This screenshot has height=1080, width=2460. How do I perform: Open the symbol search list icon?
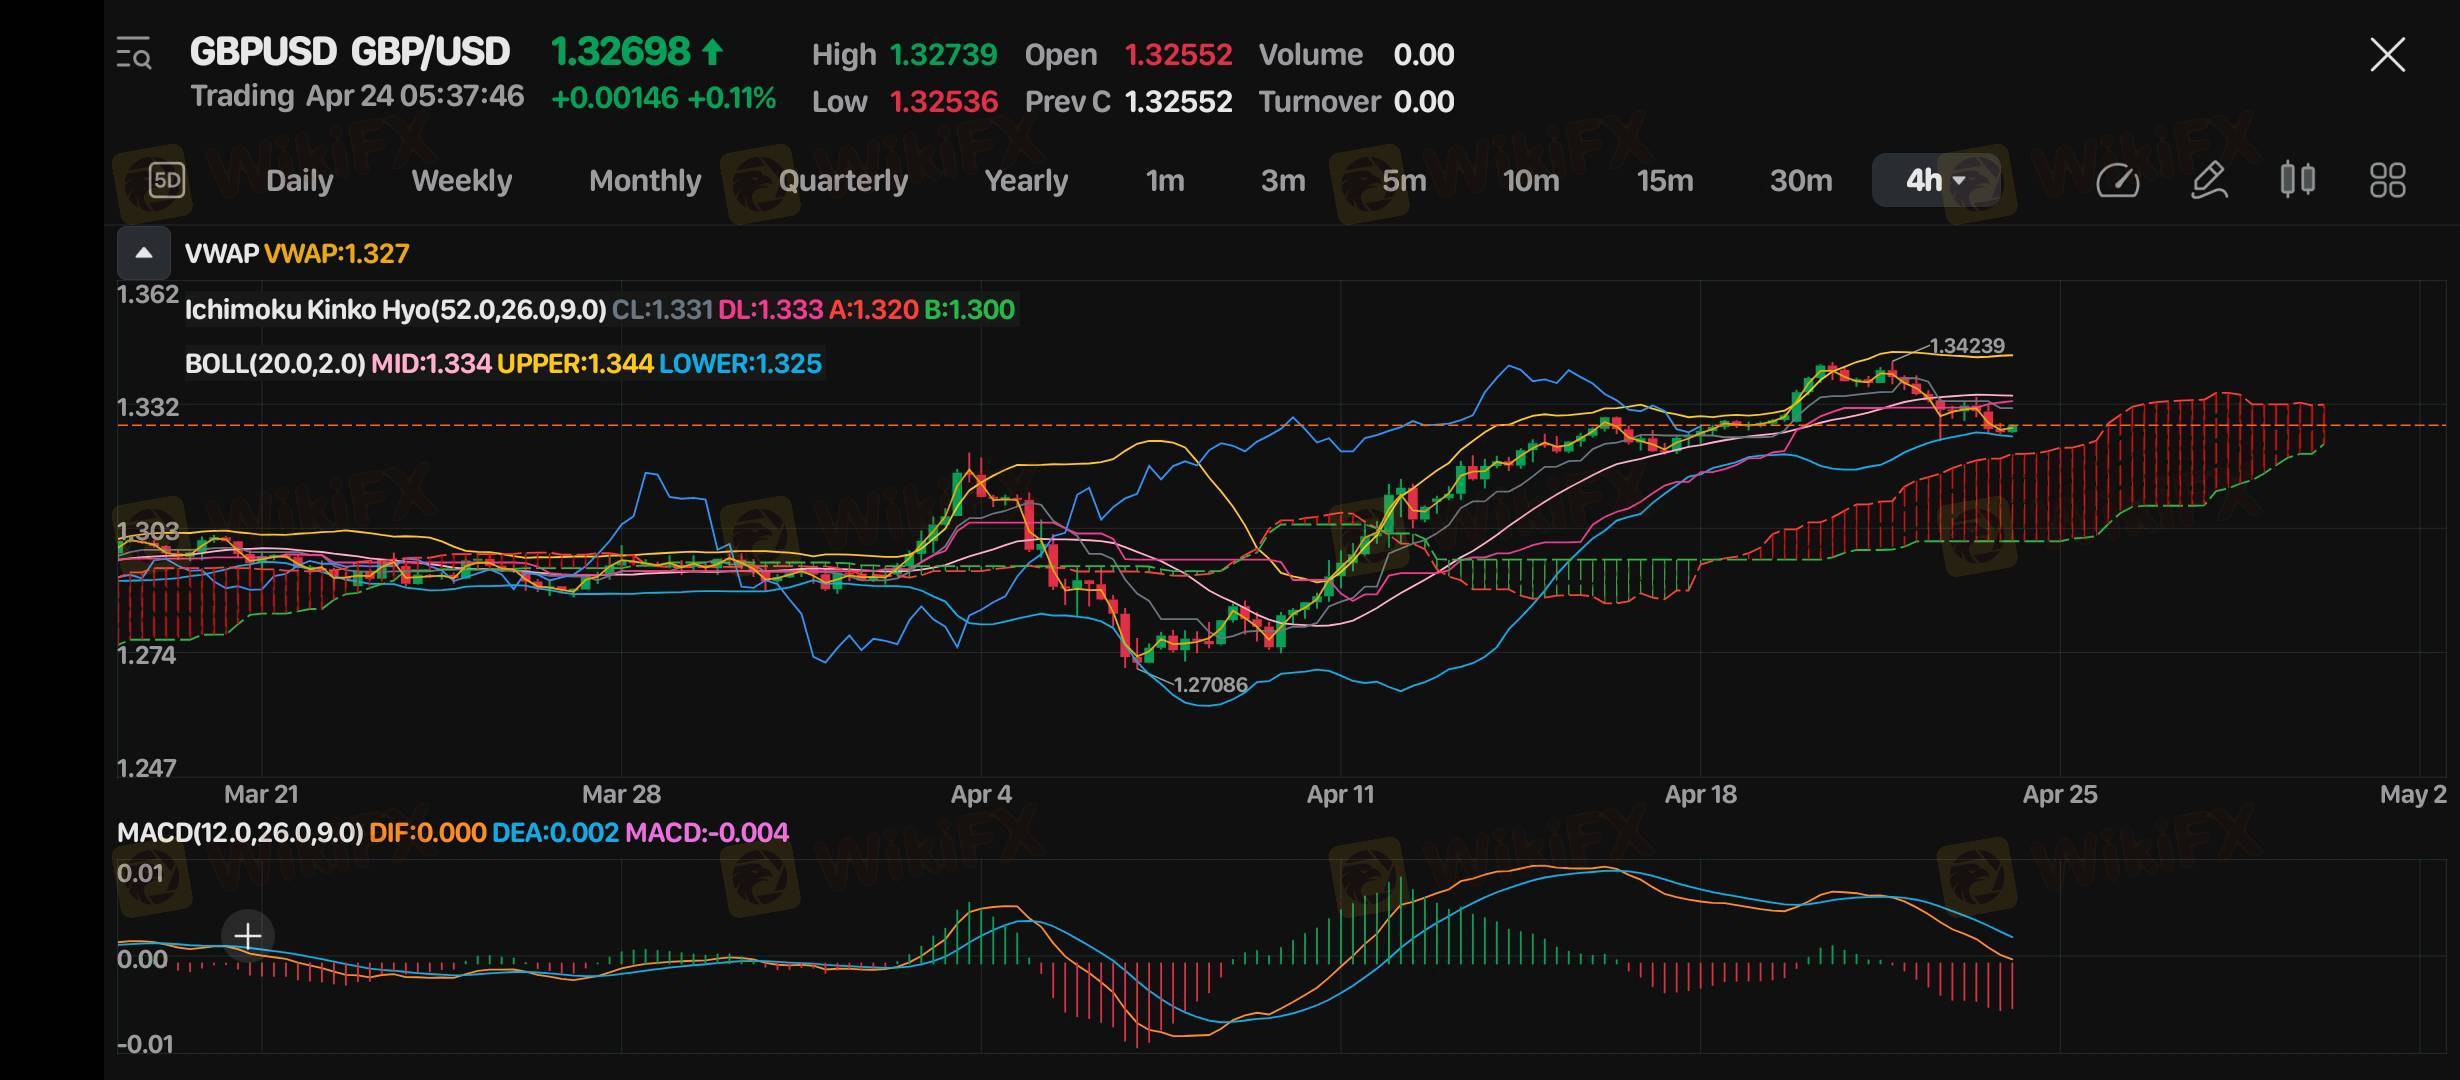point(134,53)
